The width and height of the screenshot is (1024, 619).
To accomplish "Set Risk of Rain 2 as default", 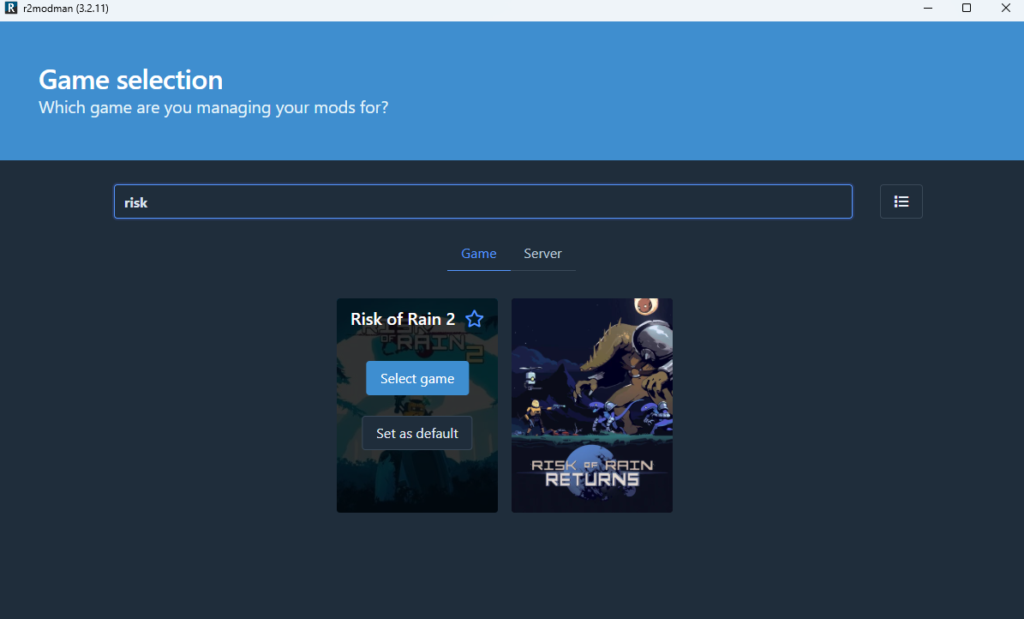I will click(417, 433).
